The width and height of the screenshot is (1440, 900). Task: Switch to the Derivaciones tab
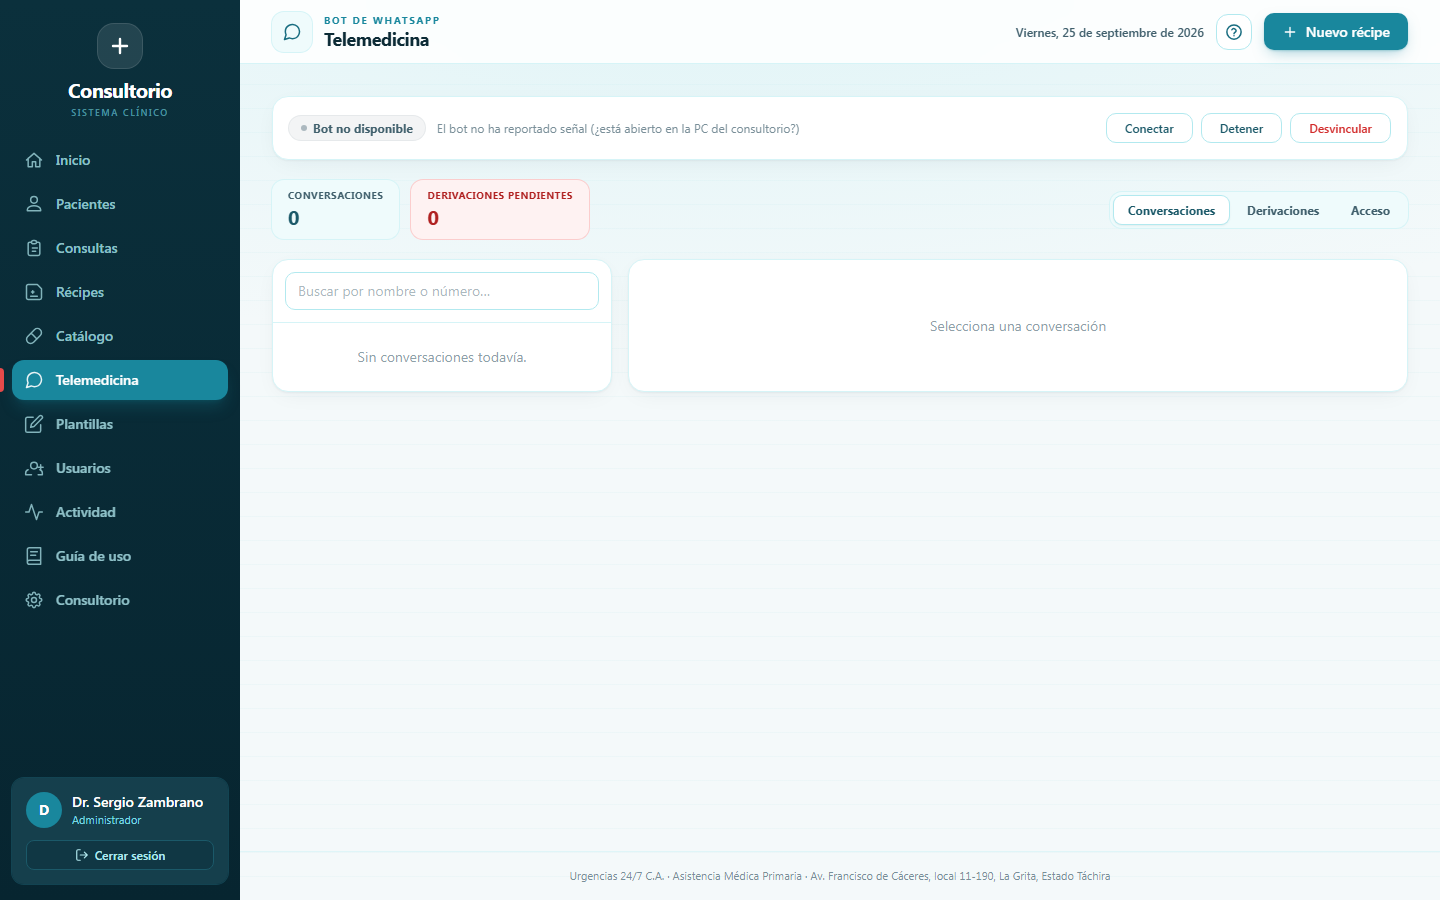1283,210
